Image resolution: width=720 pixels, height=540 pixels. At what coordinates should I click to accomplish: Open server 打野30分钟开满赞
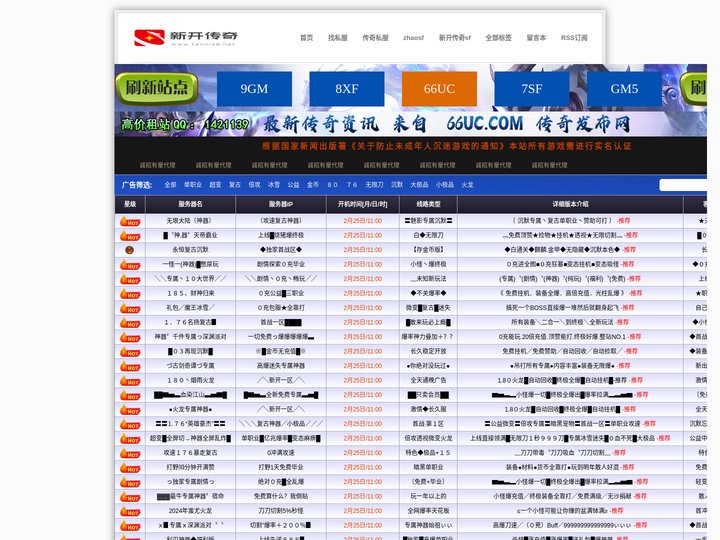click(x=190, y=467)
